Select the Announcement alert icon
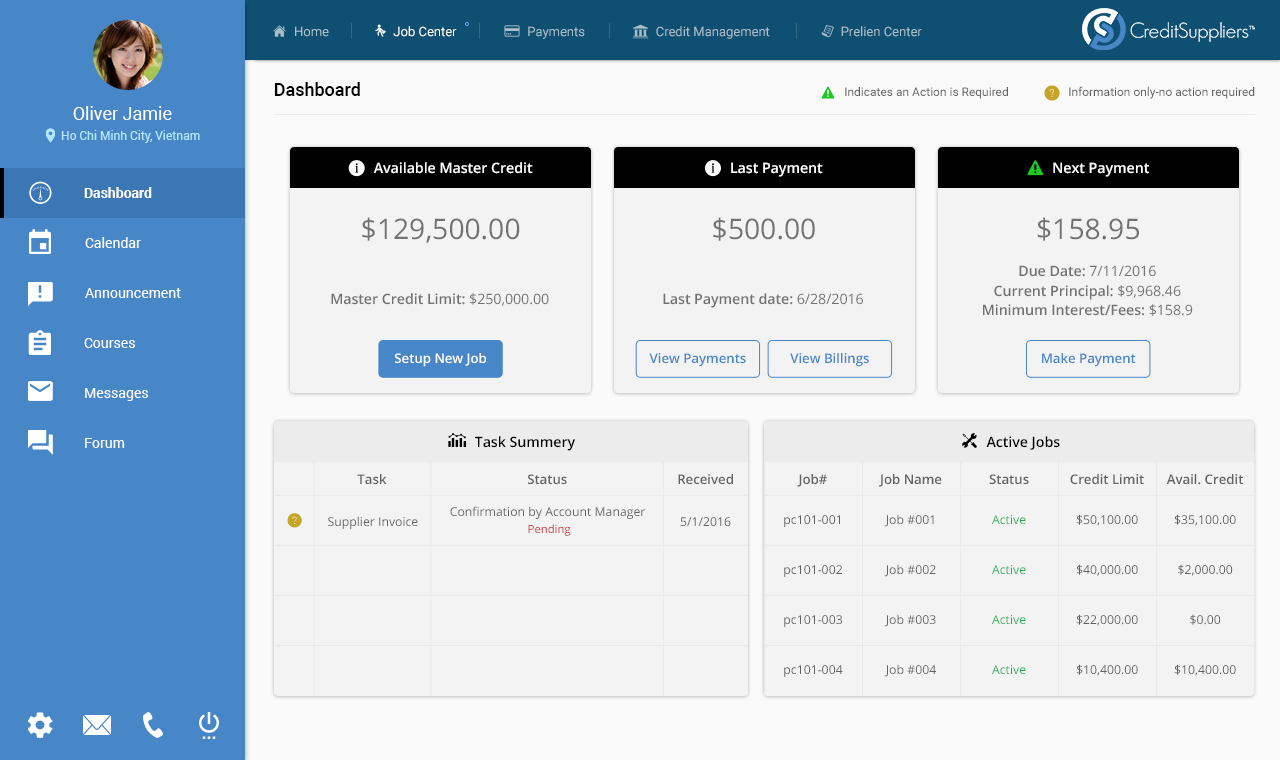The image size is (1280, 760). coord(40,293)
